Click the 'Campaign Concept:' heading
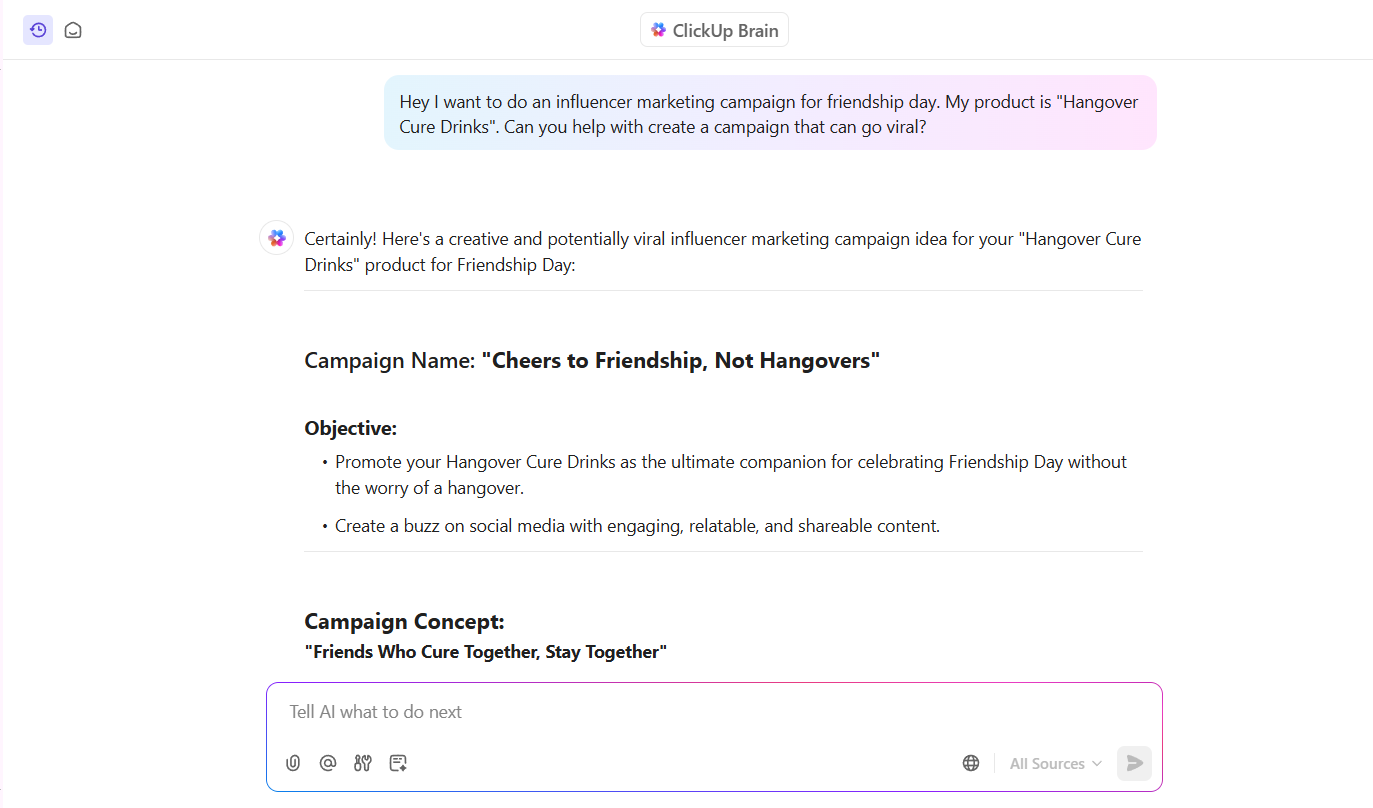The height and width of the screenshot is (808, 1373). (x=404, y=621)
